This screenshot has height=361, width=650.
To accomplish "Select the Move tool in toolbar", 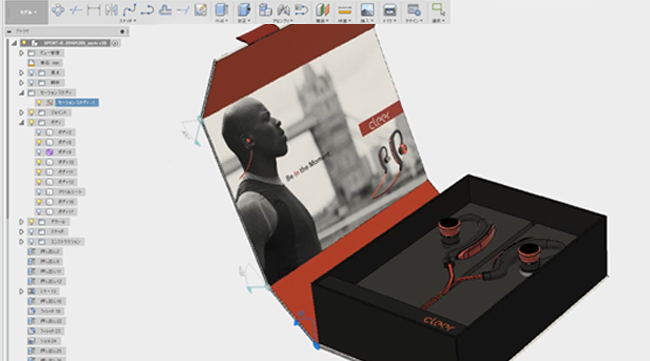I will coord(58,10).
